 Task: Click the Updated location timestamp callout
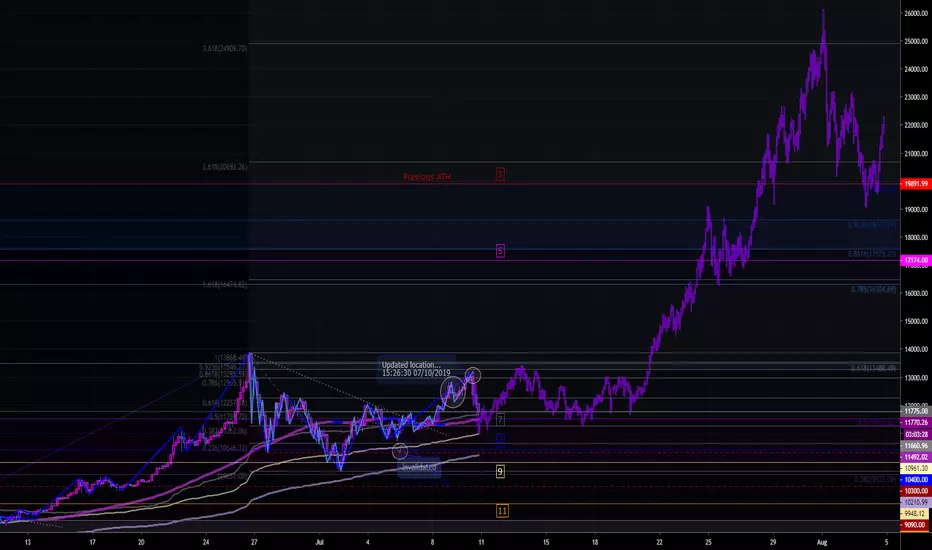[x=416, y=369]
